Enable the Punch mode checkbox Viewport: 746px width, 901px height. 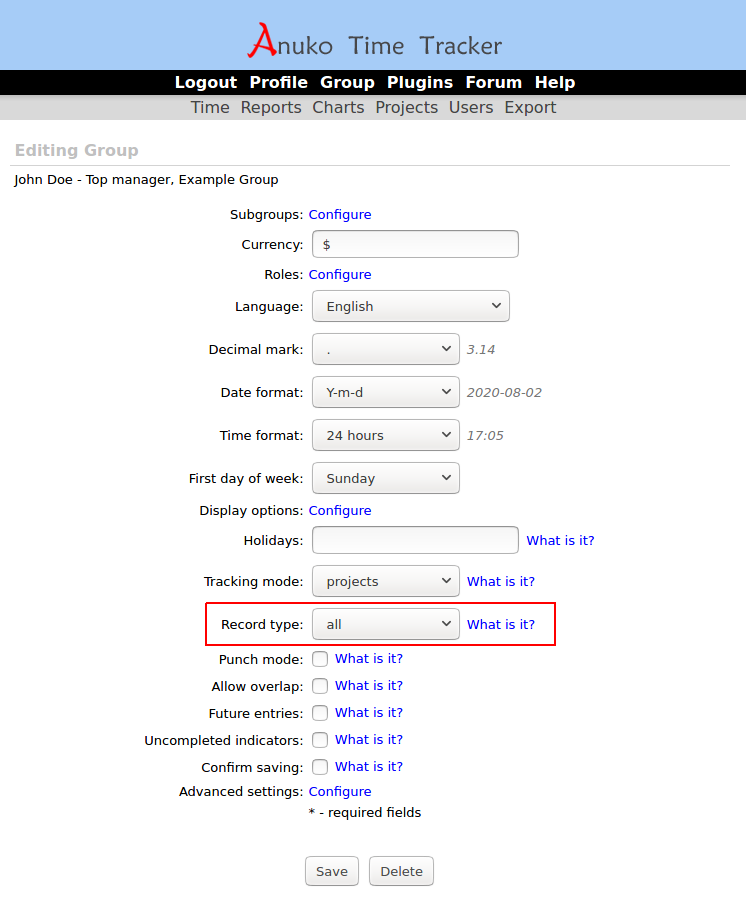(x=320, y=659)
